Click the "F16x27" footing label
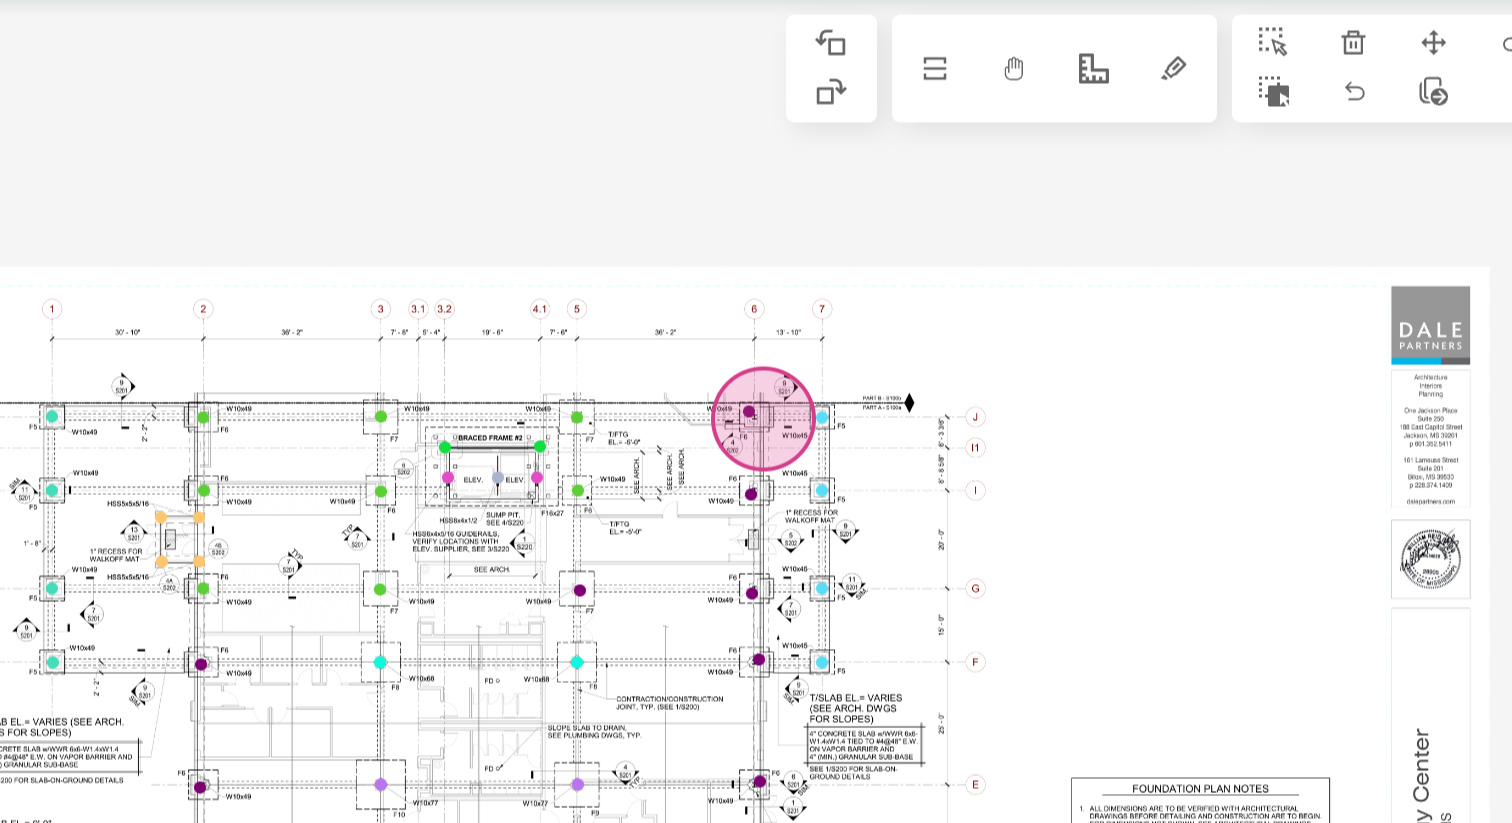The width and height of the screenshot is (1512, 823). point(553,513)
